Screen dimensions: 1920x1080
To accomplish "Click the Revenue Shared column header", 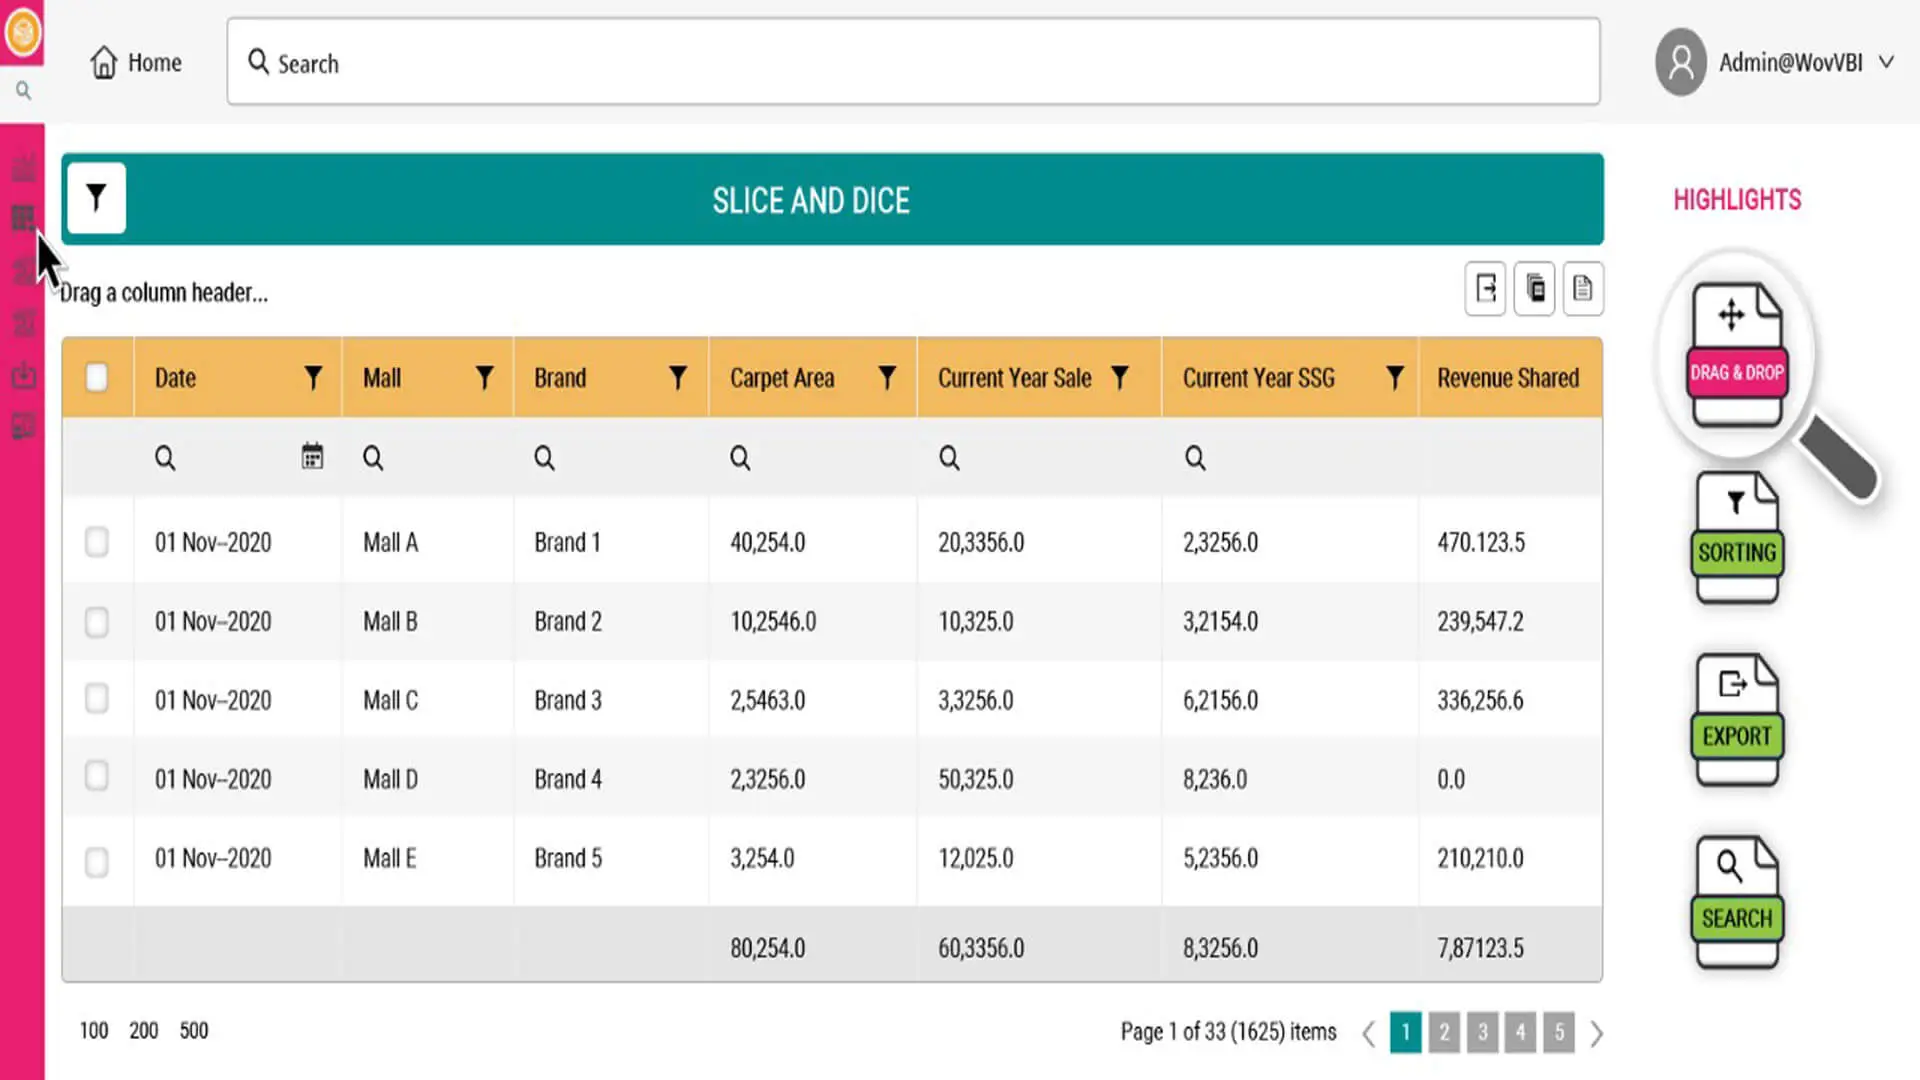I will [x=1508, y=378].
